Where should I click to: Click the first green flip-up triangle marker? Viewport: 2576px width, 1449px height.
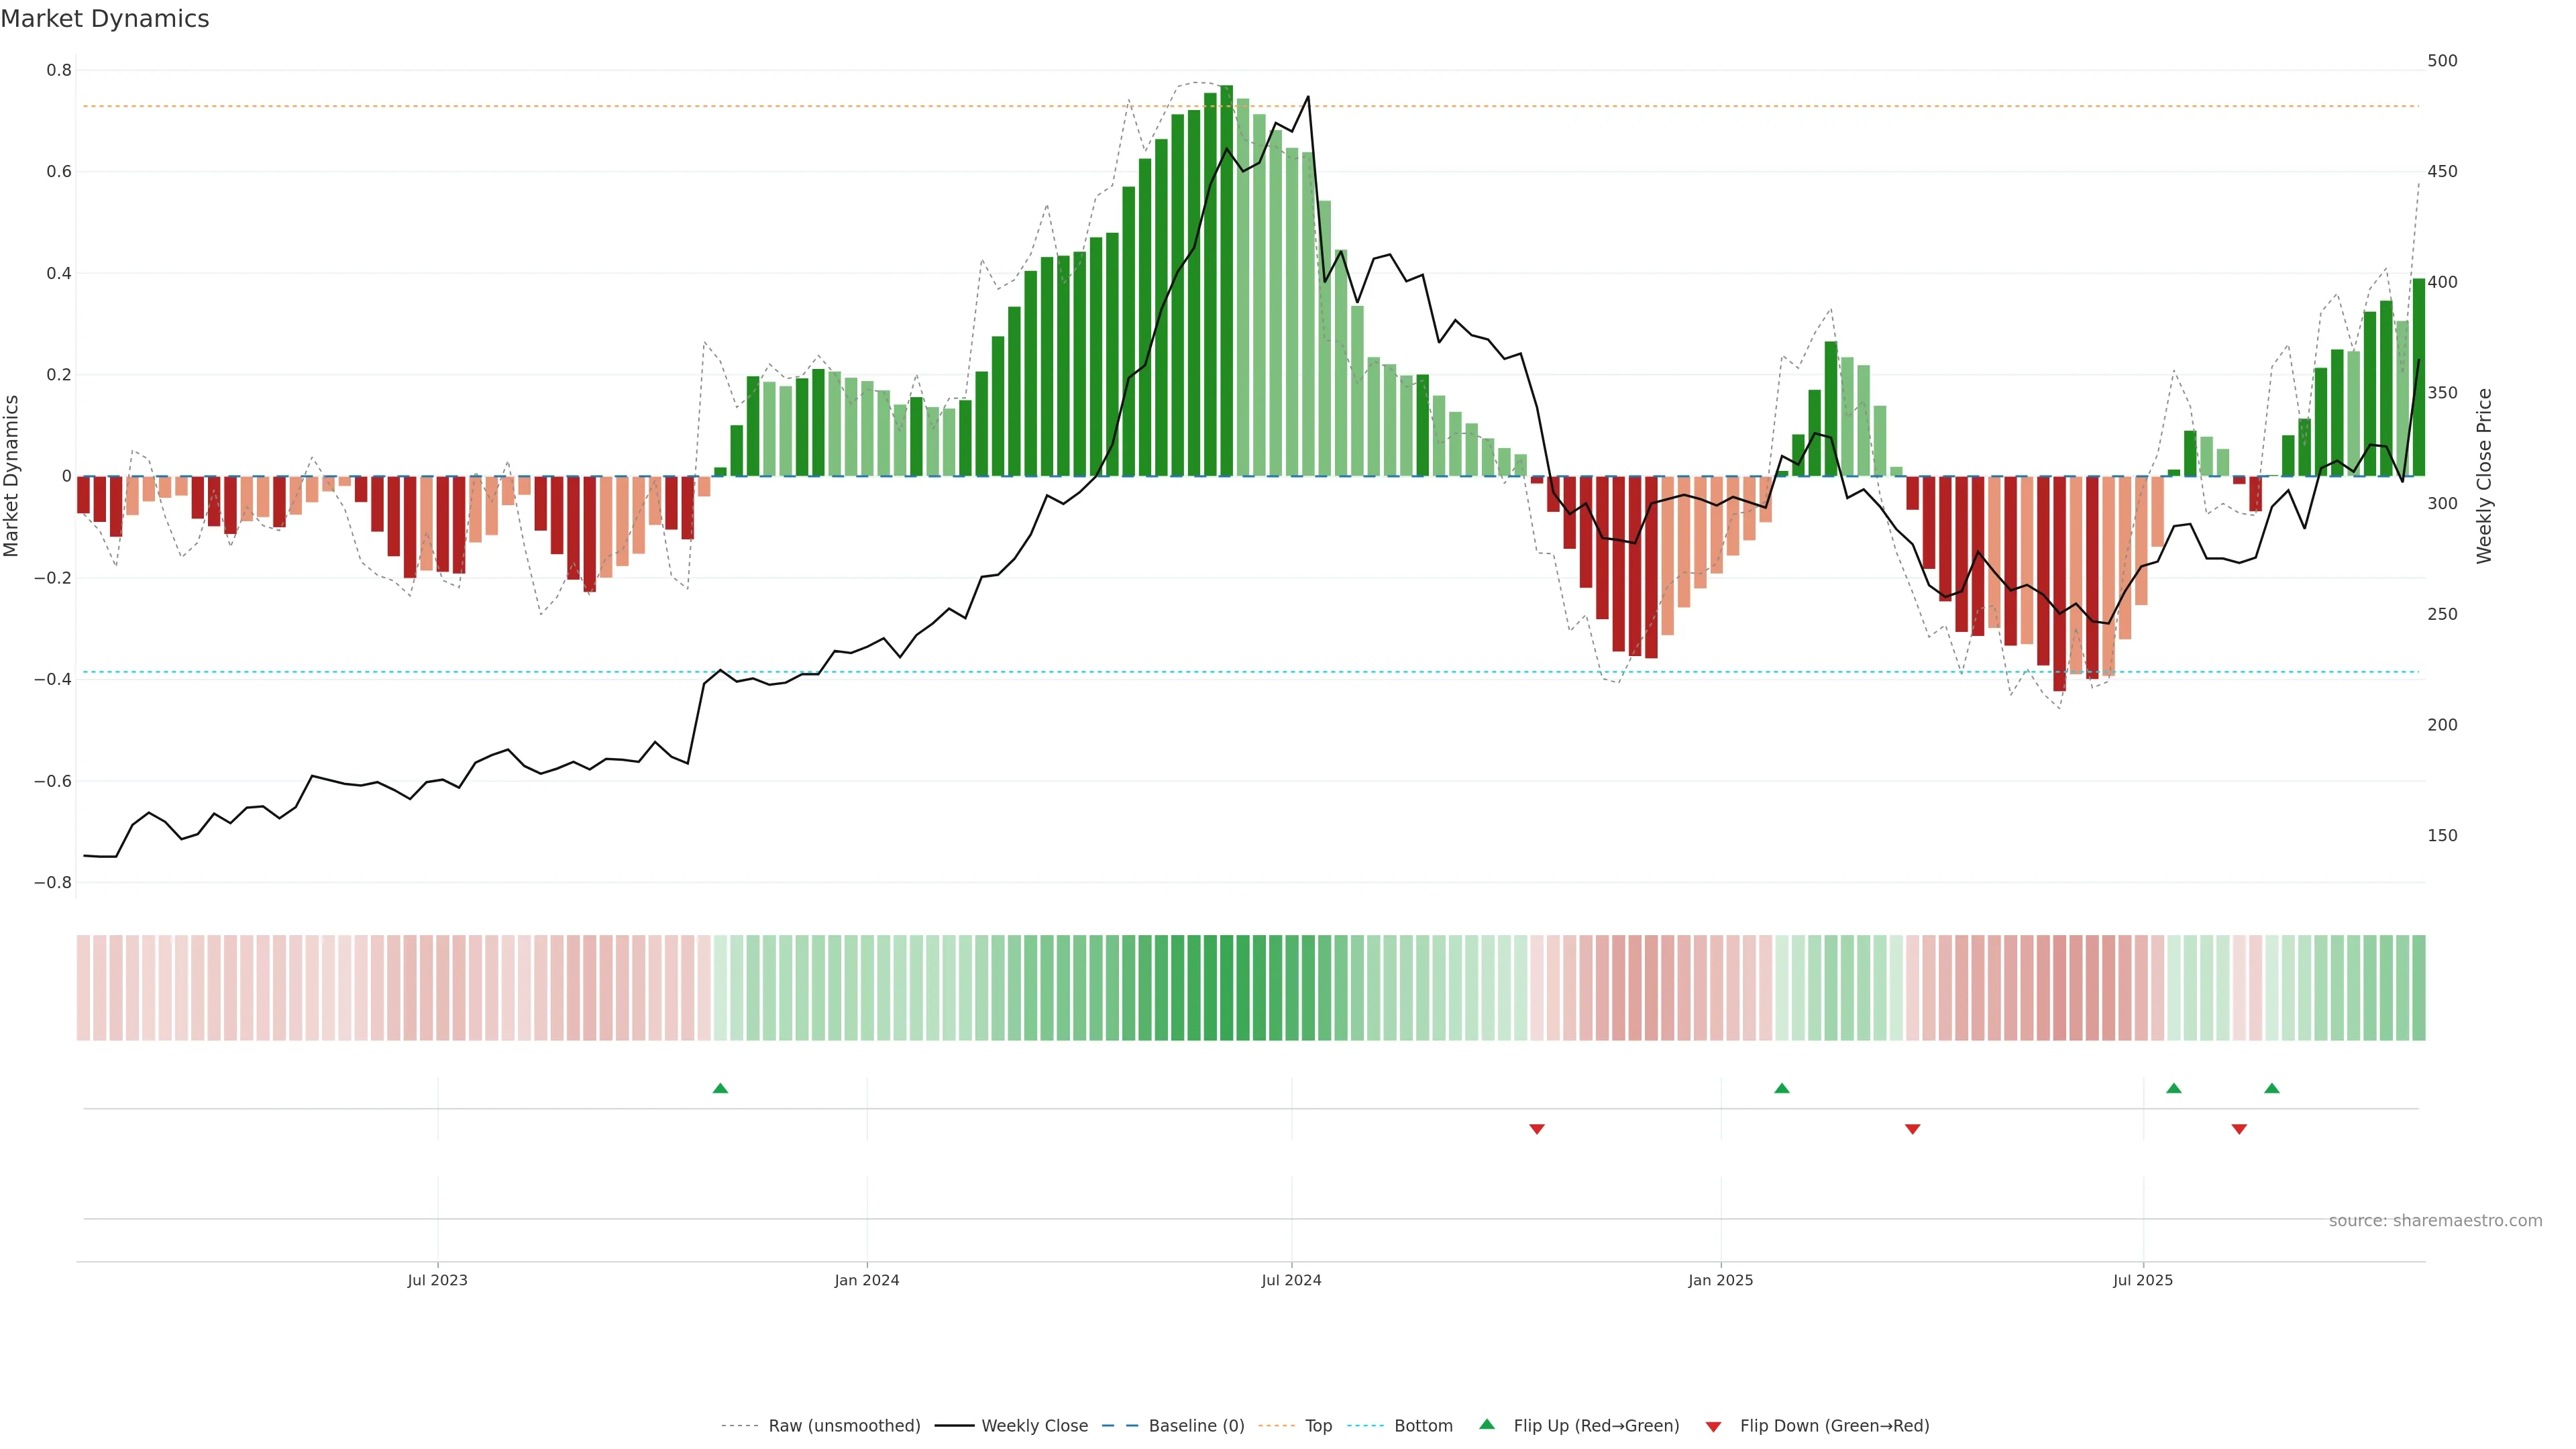coord(720,1088)
